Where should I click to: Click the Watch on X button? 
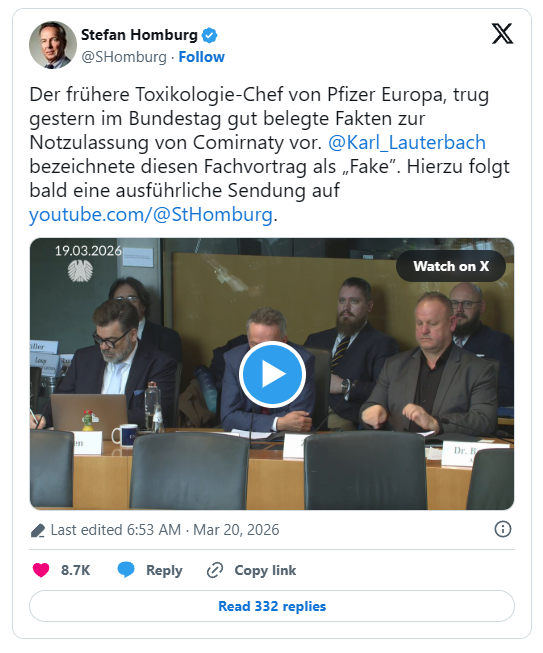click(x=451, y=266)
